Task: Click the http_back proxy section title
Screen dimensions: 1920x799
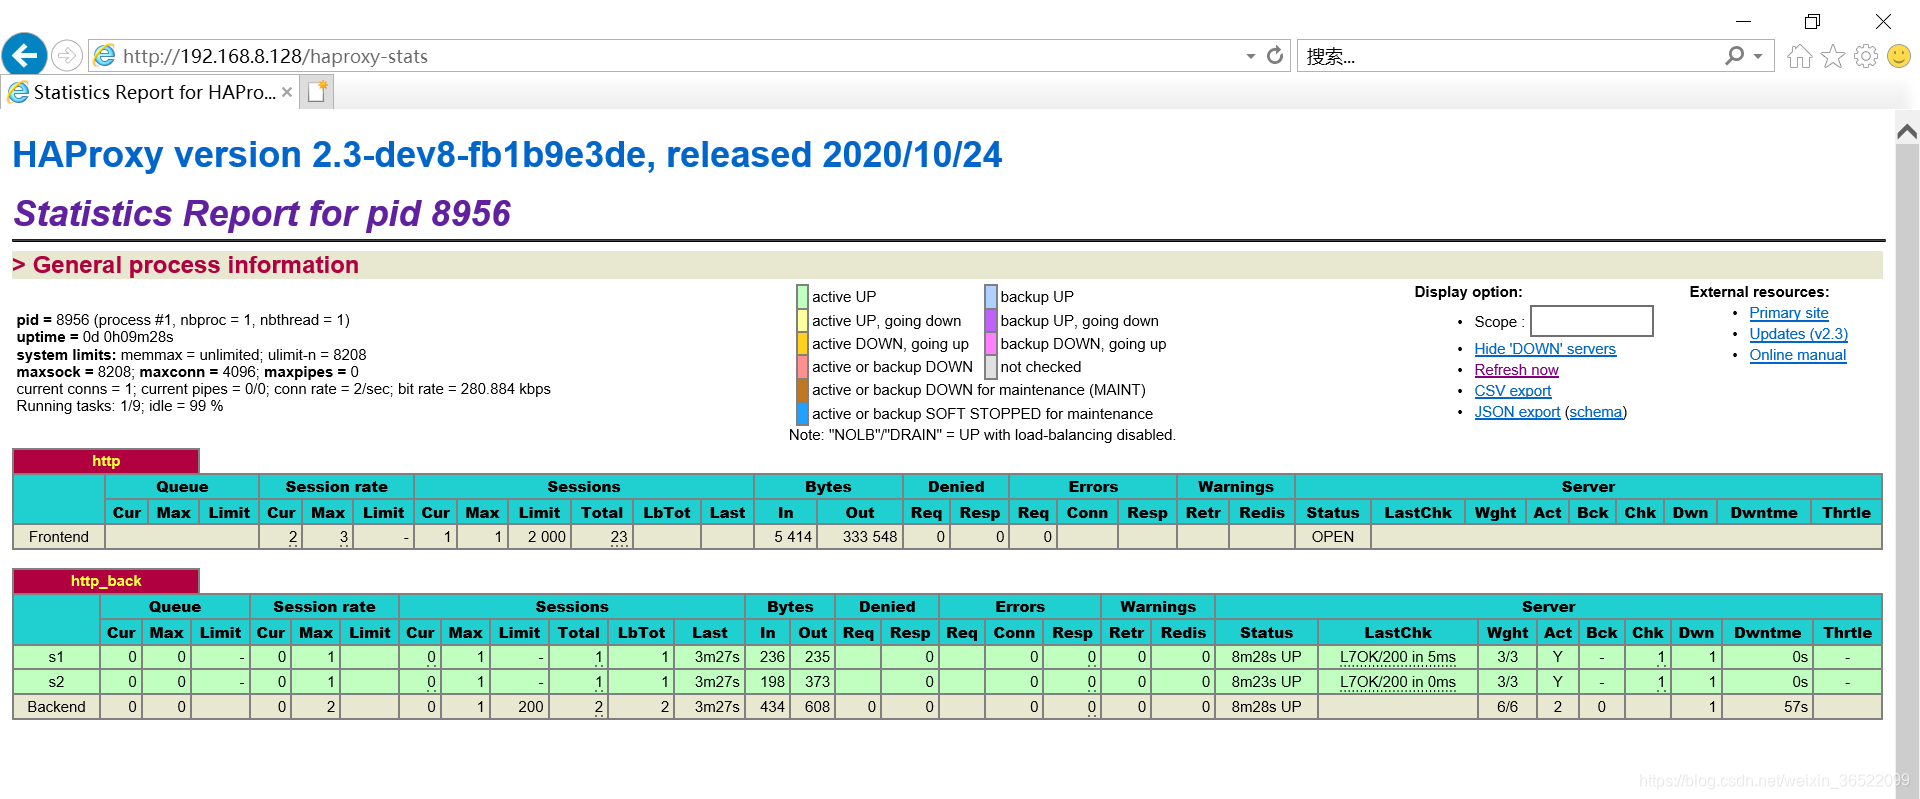Action: pyautogui.click(x=106, y=581)
